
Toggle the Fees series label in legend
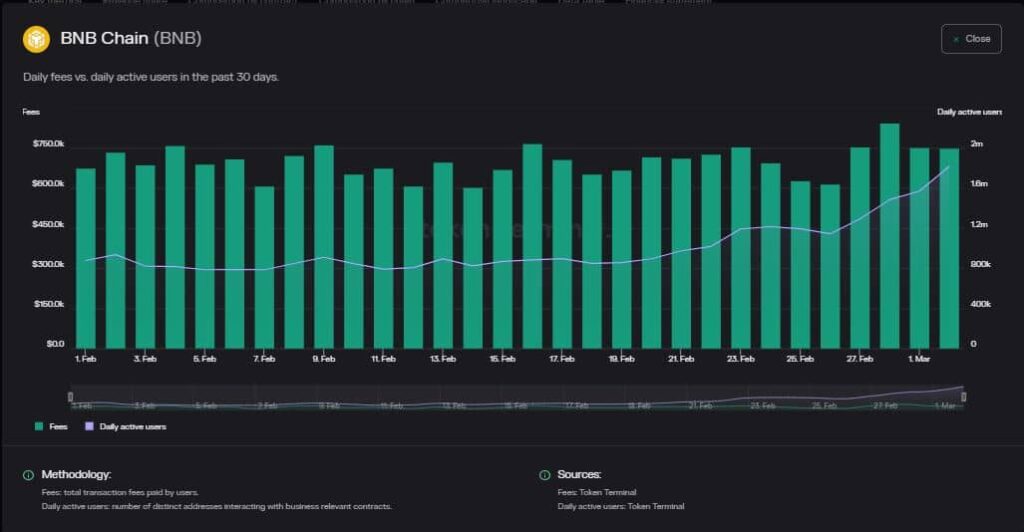(x=59, y=426)
